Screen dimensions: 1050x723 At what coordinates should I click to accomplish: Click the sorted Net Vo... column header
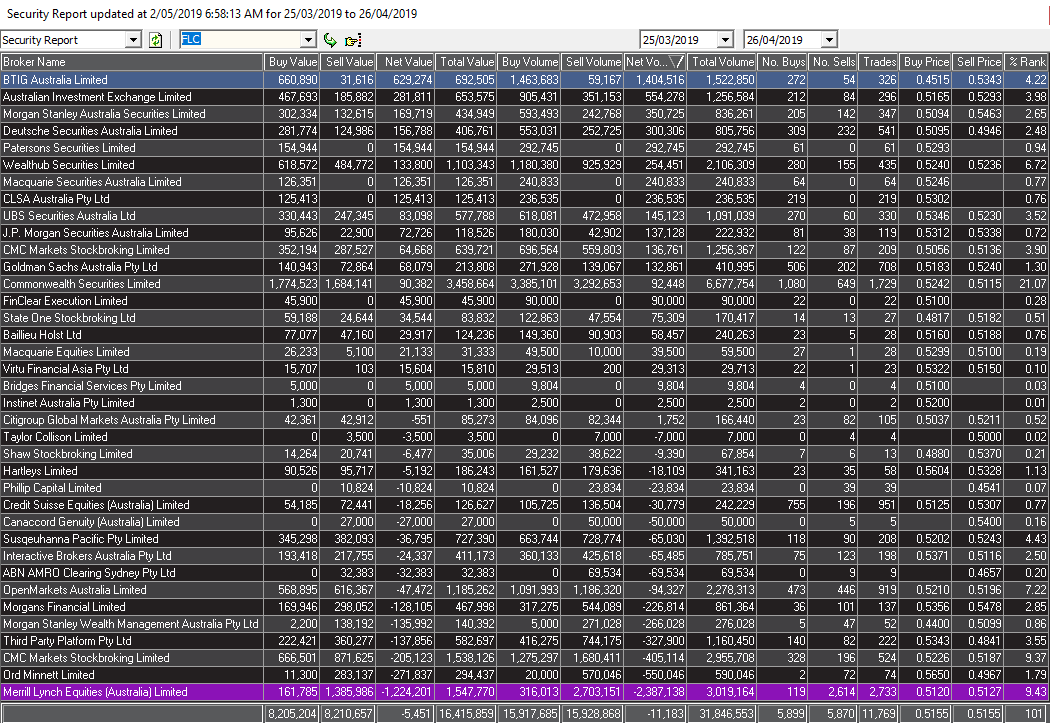655,62
